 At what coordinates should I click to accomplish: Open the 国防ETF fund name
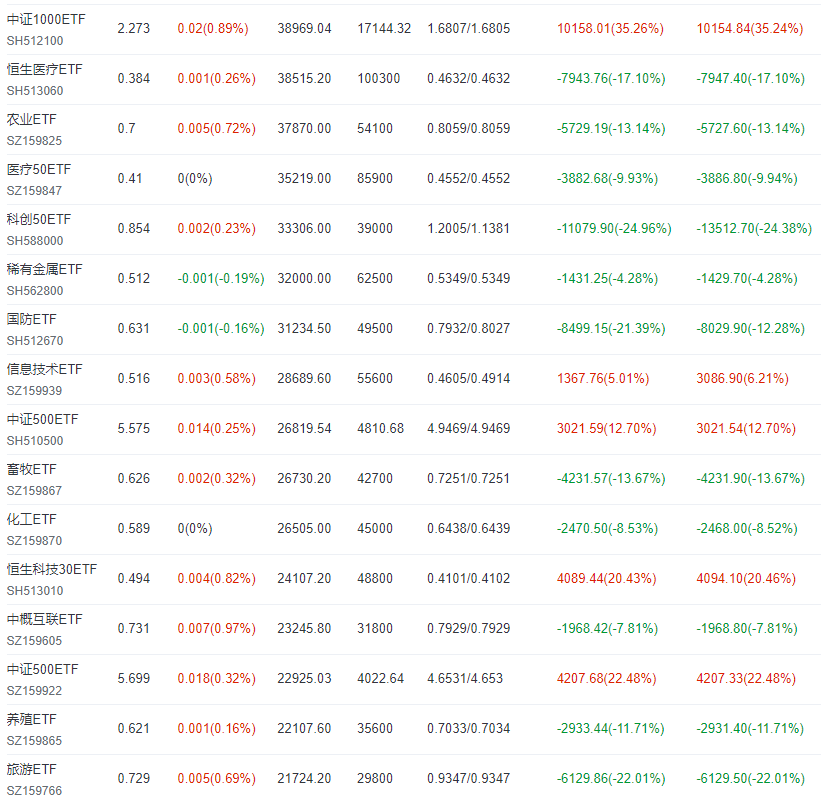(31, 319)
